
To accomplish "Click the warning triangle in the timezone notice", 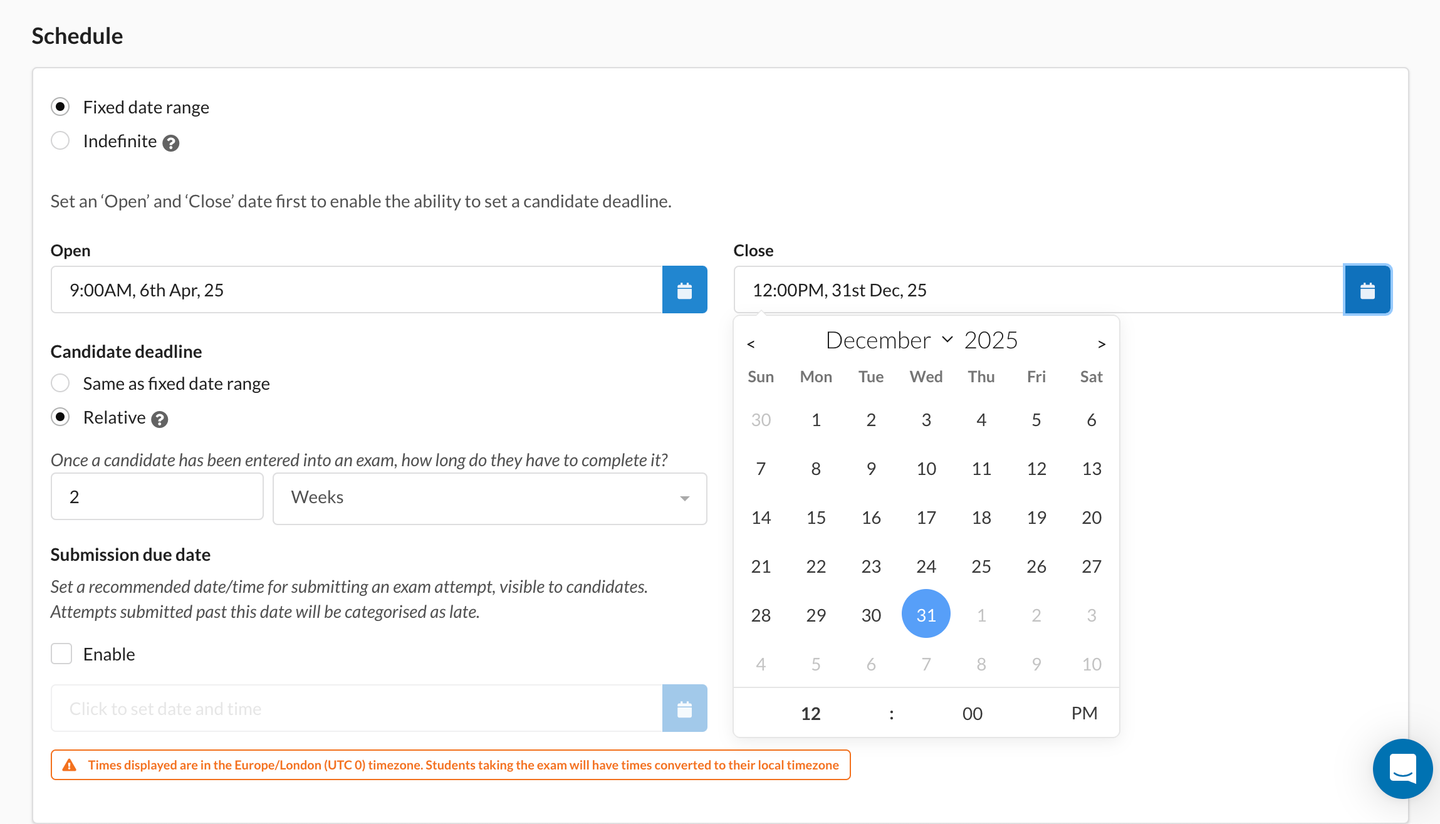I will point(67,764).
